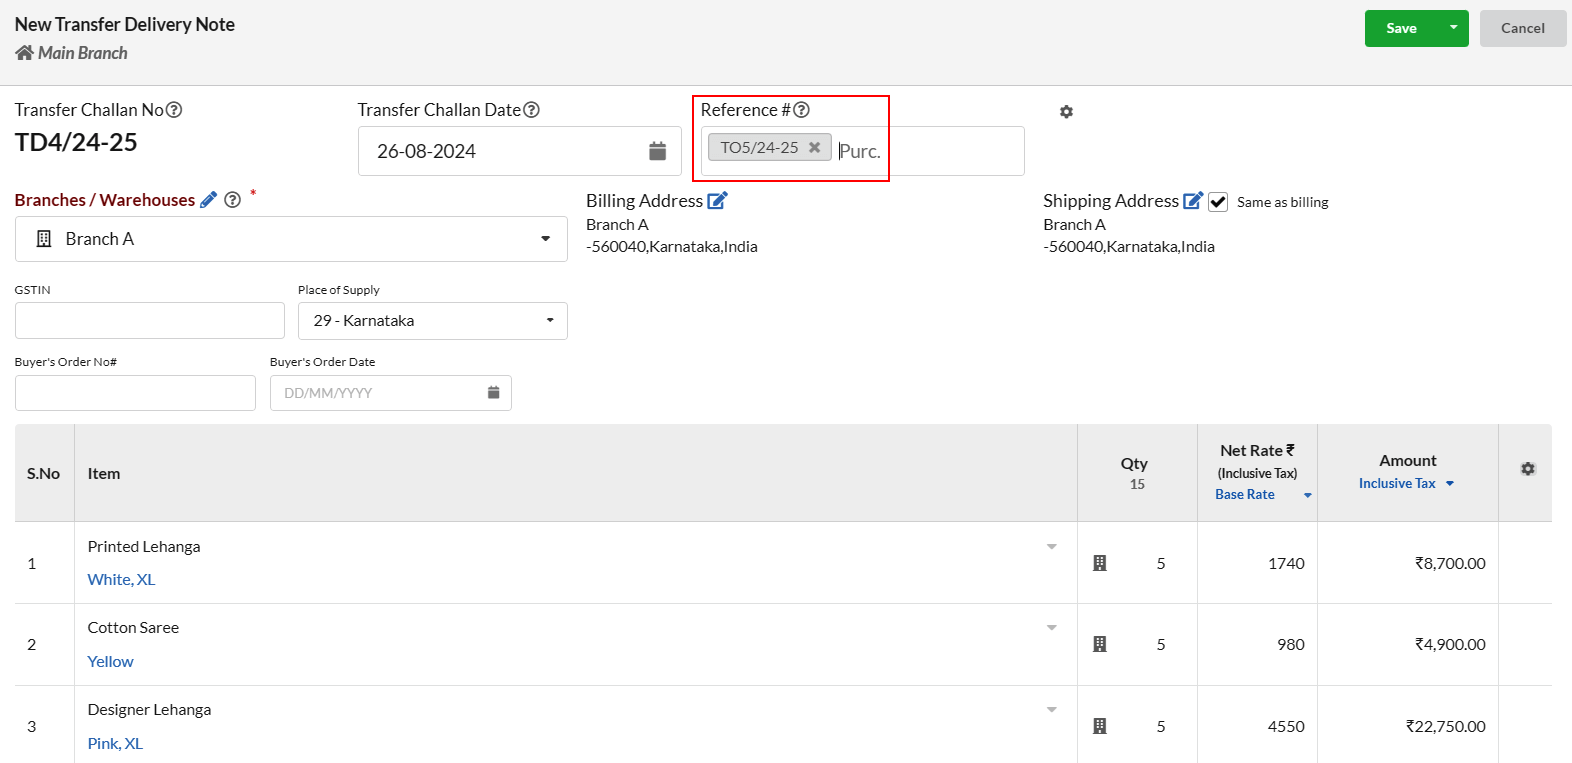
Task: Edit Branches / Warehouses with pencil icon
Action: (208, 200)
